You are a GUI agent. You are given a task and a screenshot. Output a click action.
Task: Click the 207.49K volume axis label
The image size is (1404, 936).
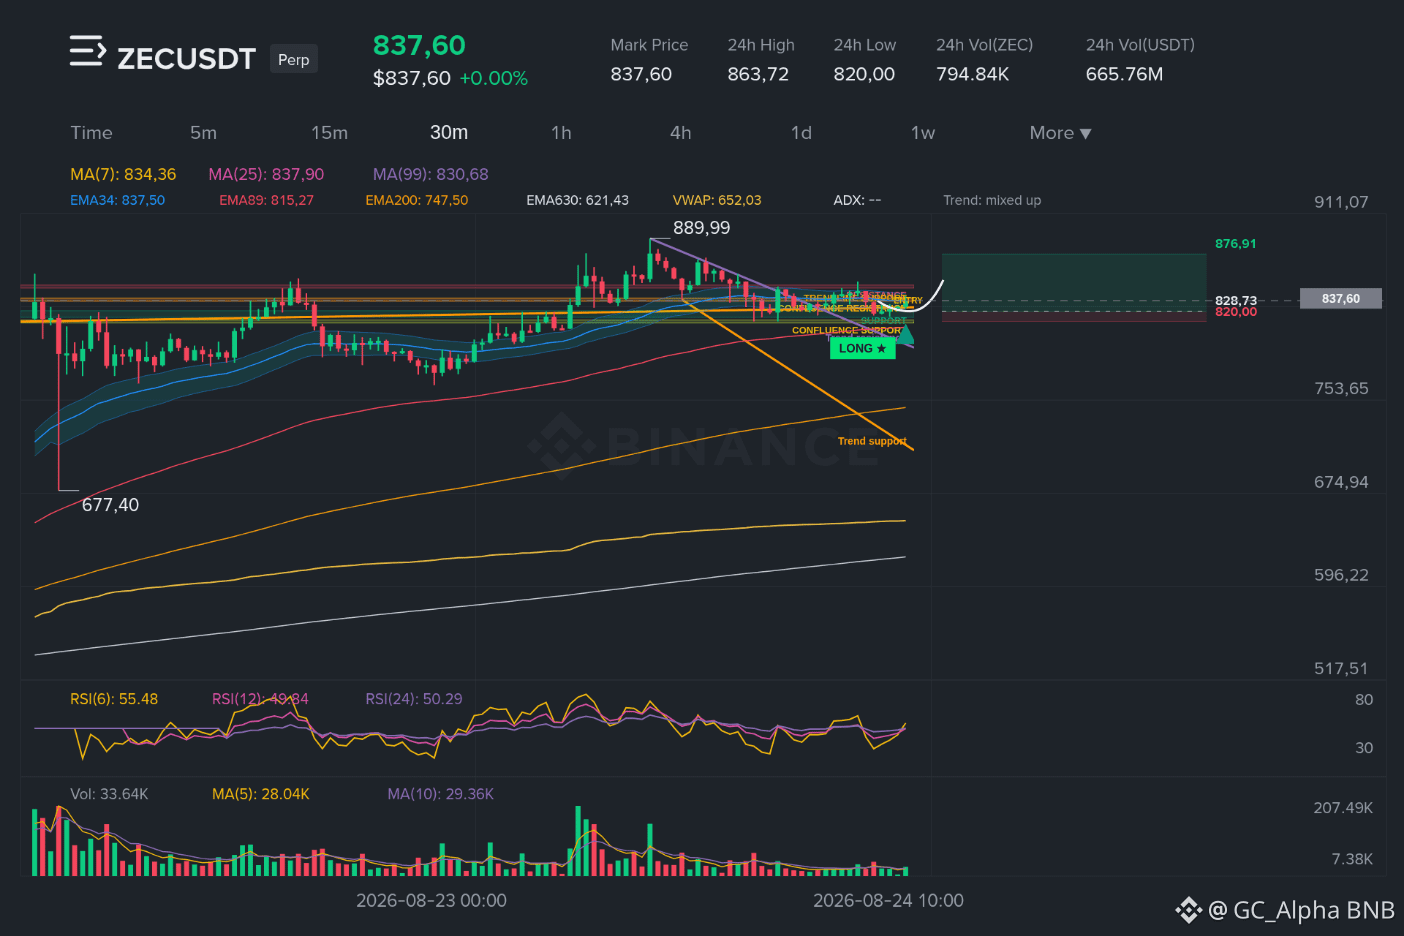[x=1343, y=808]
